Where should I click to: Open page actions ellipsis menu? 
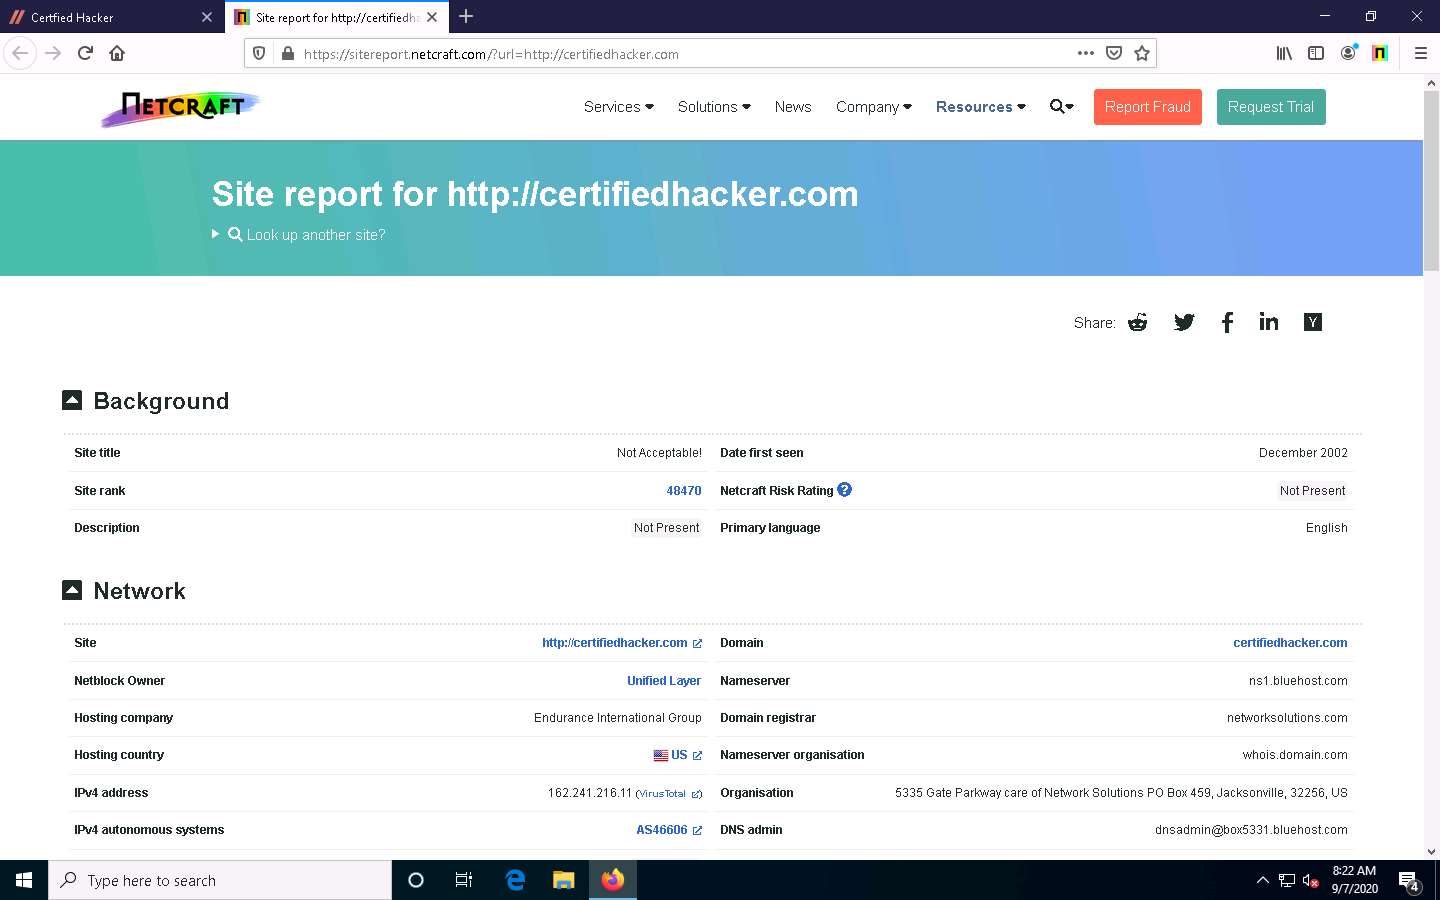[1086, 54]
